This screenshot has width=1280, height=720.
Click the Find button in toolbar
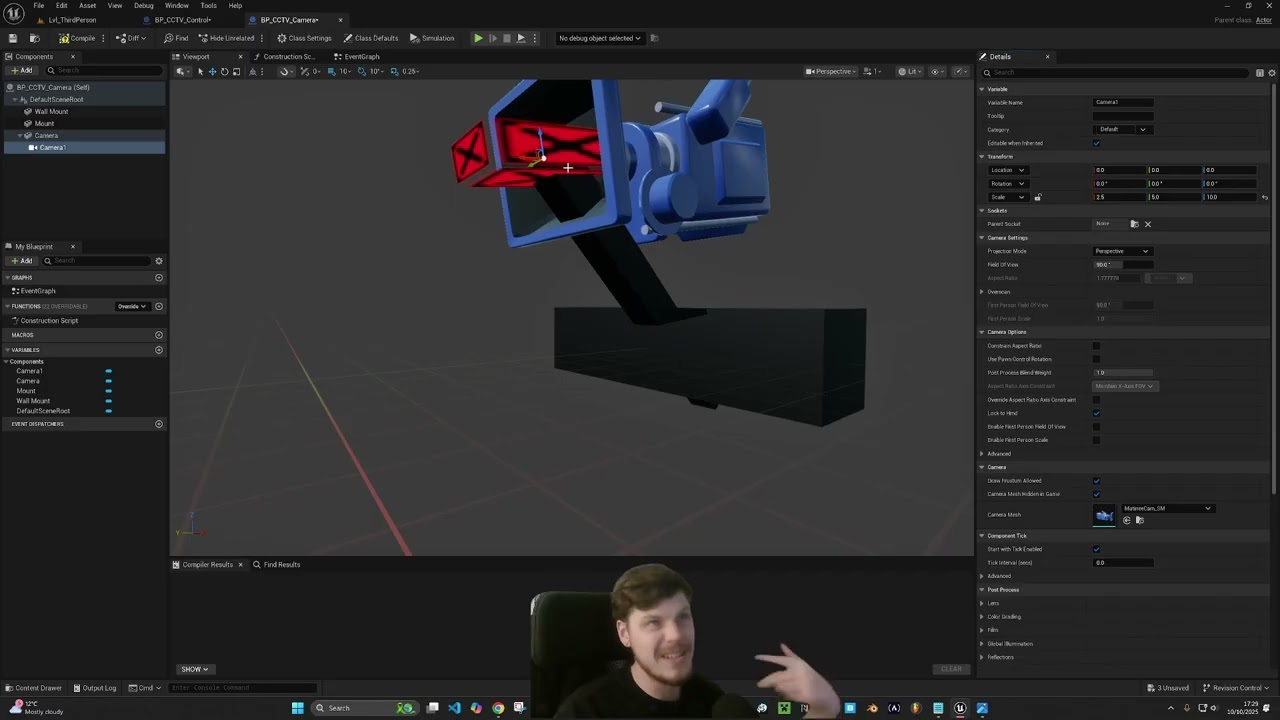pyautogui.click(x=176, y=38)
